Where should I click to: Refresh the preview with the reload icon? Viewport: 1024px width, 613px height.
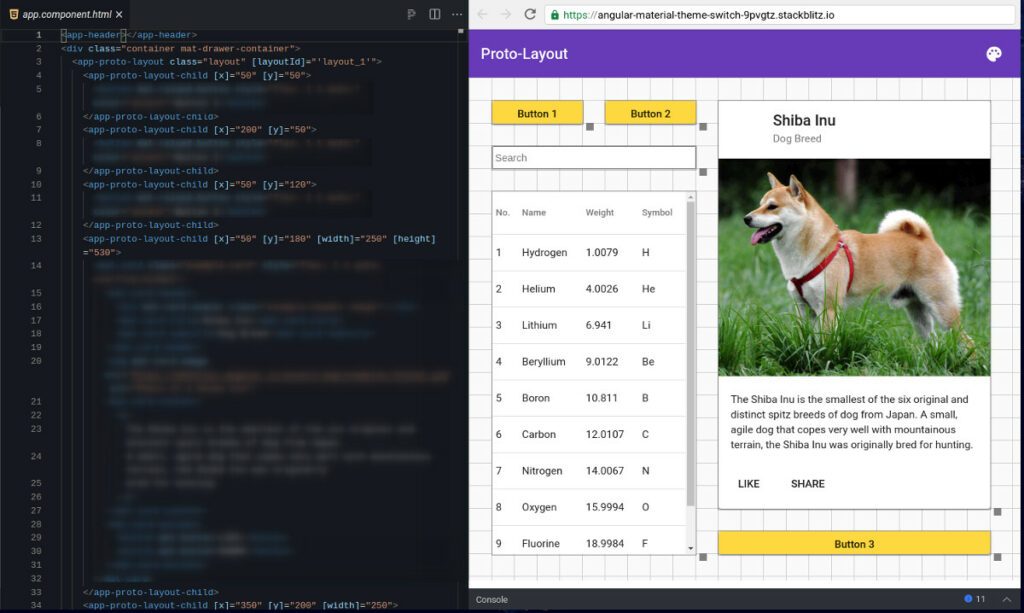click(x=530, y=15)
